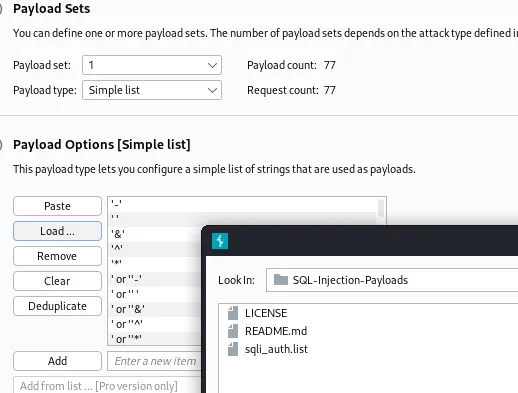The image size is (518, 393).
Task: Select the README.md file icon
Action: point(233,331)
